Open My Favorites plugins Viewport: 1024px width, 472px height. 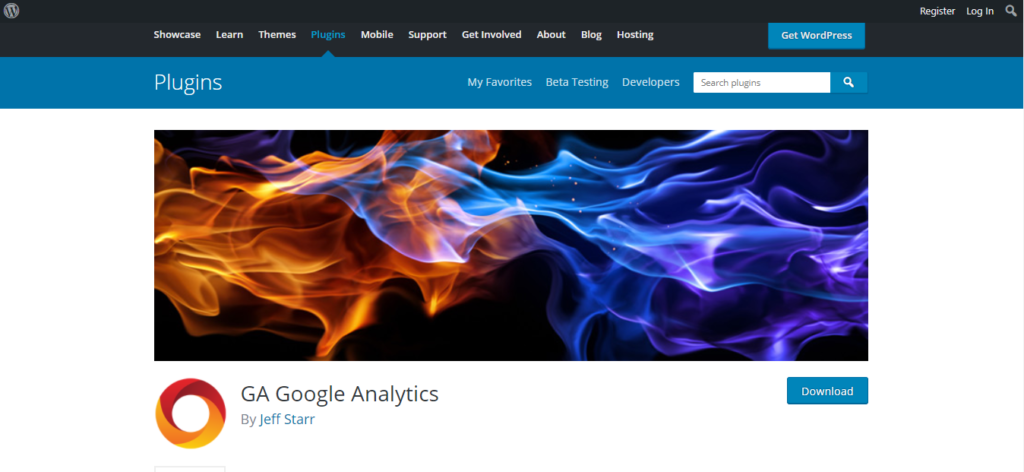coord(500,82)
